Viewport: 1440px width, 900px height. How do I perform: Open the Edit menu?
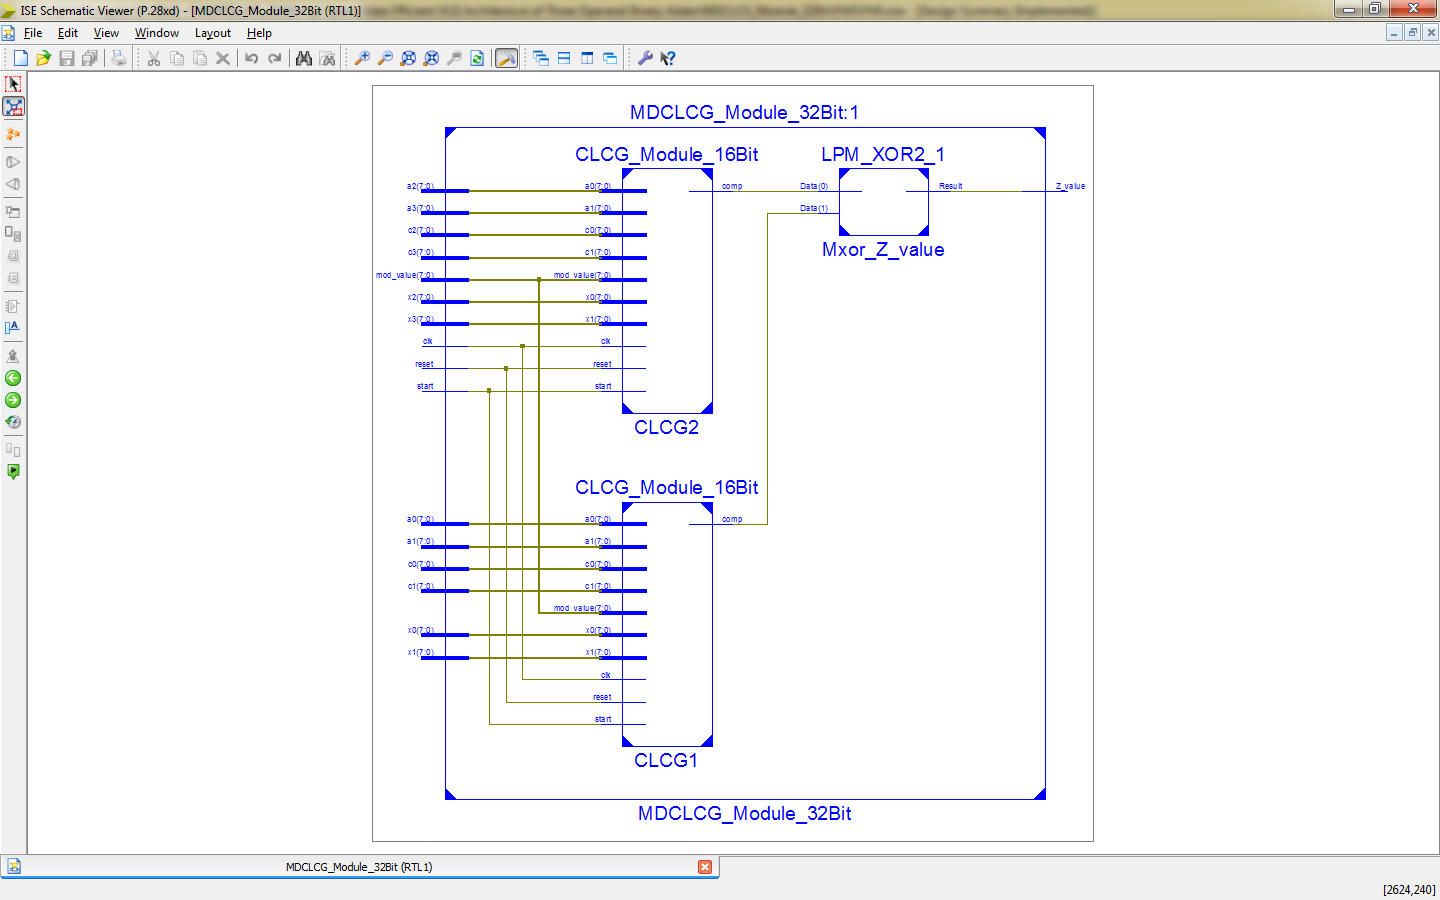click(x=68, y=33)
